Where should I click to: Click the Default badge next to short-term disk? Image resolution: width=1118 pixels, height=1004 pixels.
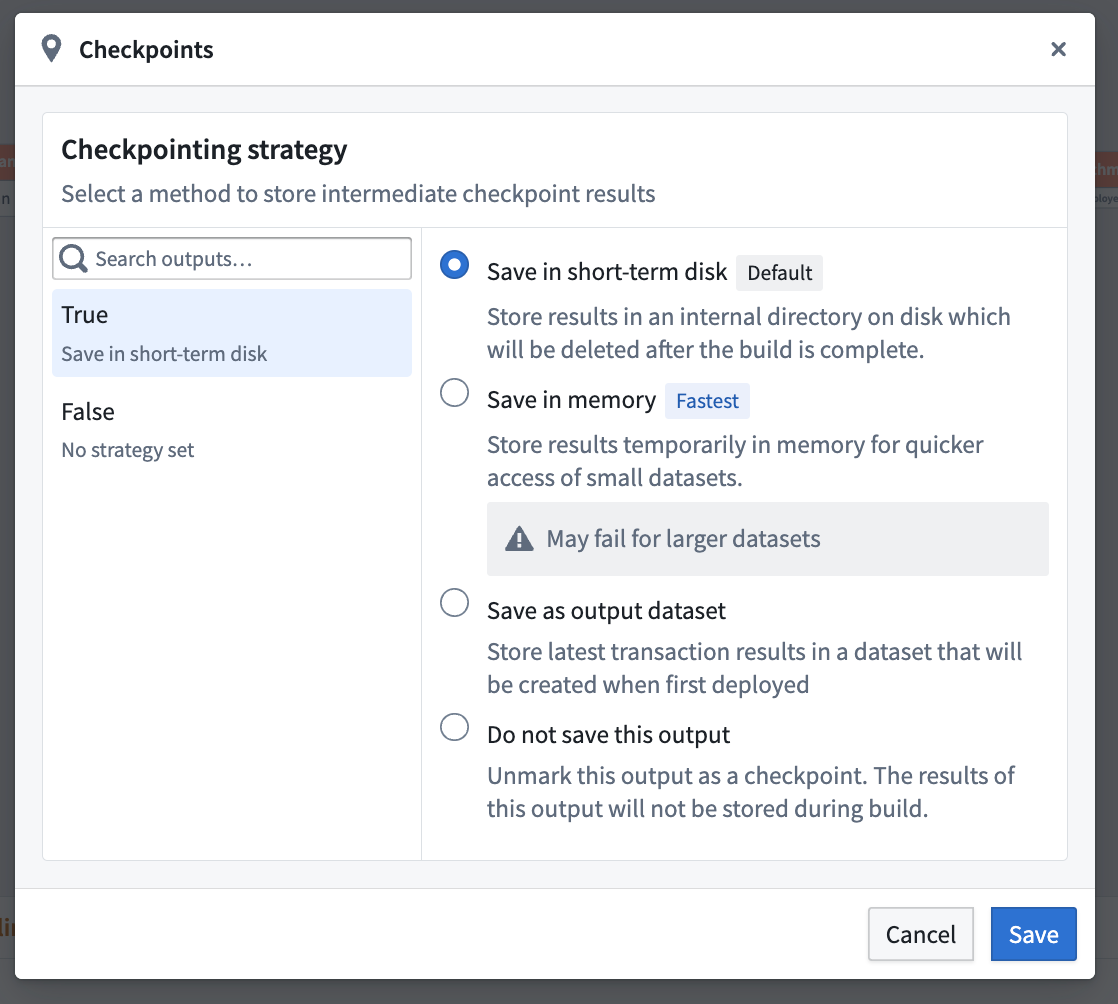pyautogui.click(x=779, y=272)
